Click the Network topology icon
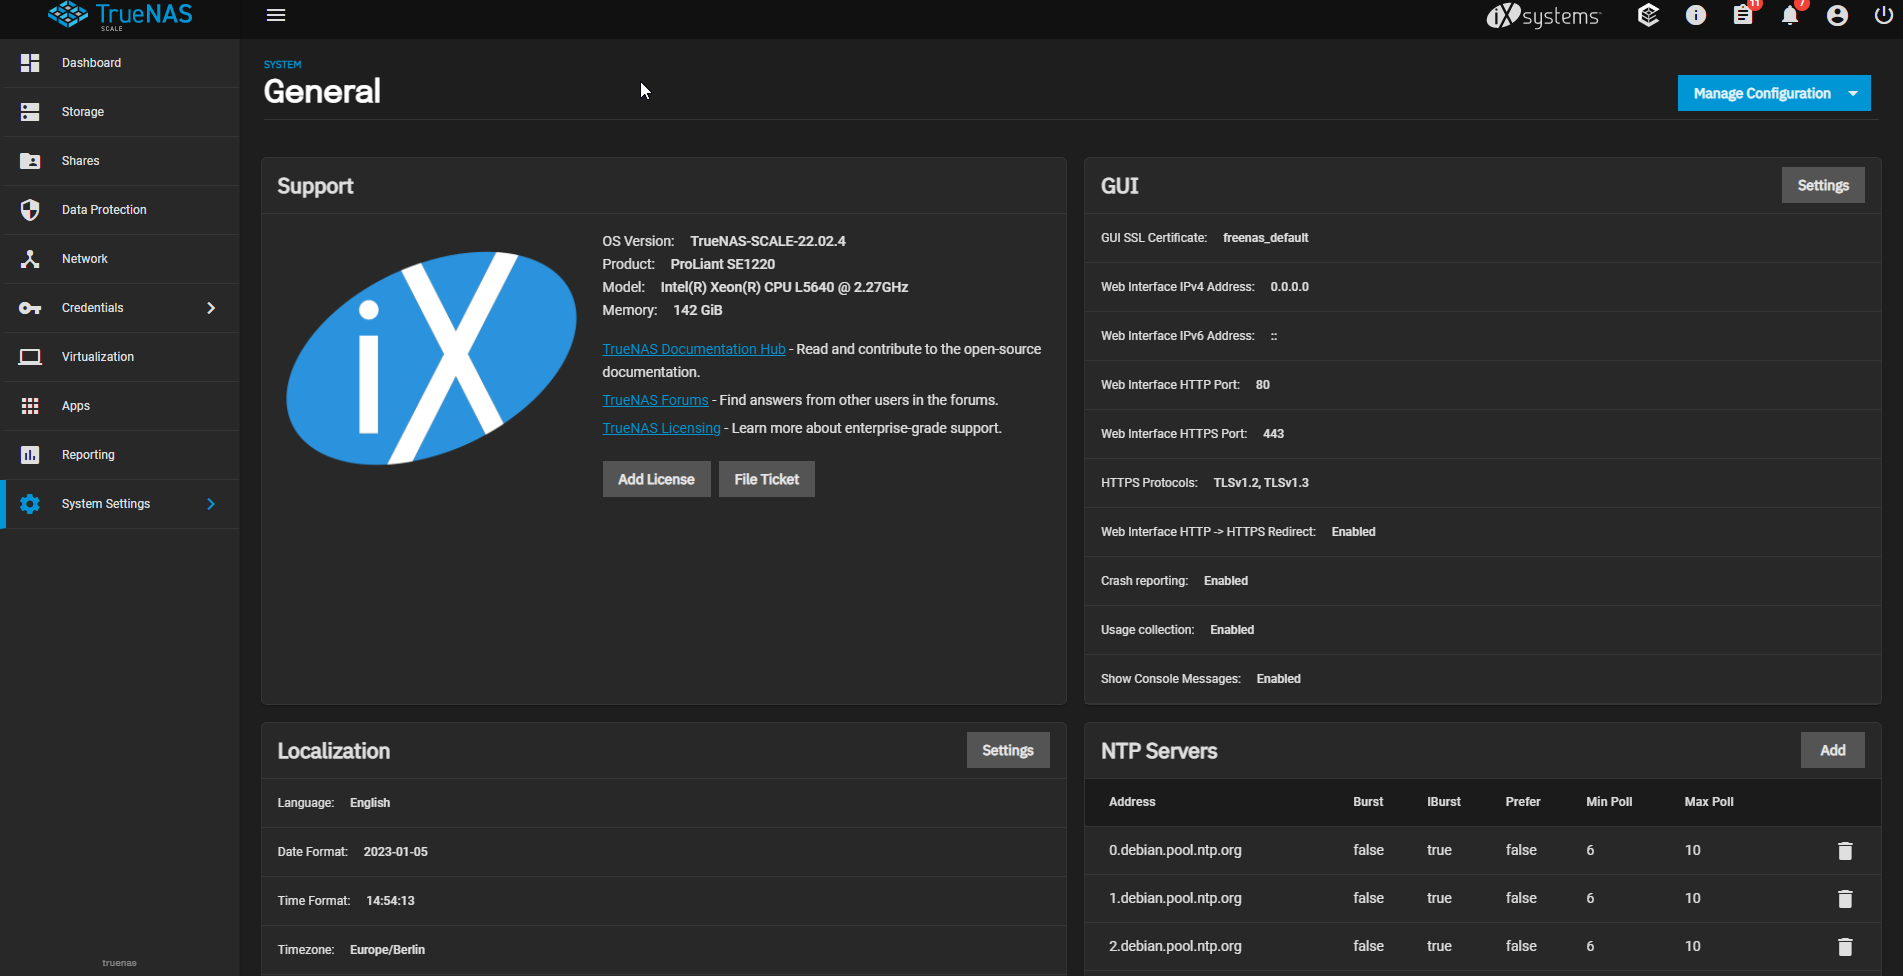 tap(30, 259)
